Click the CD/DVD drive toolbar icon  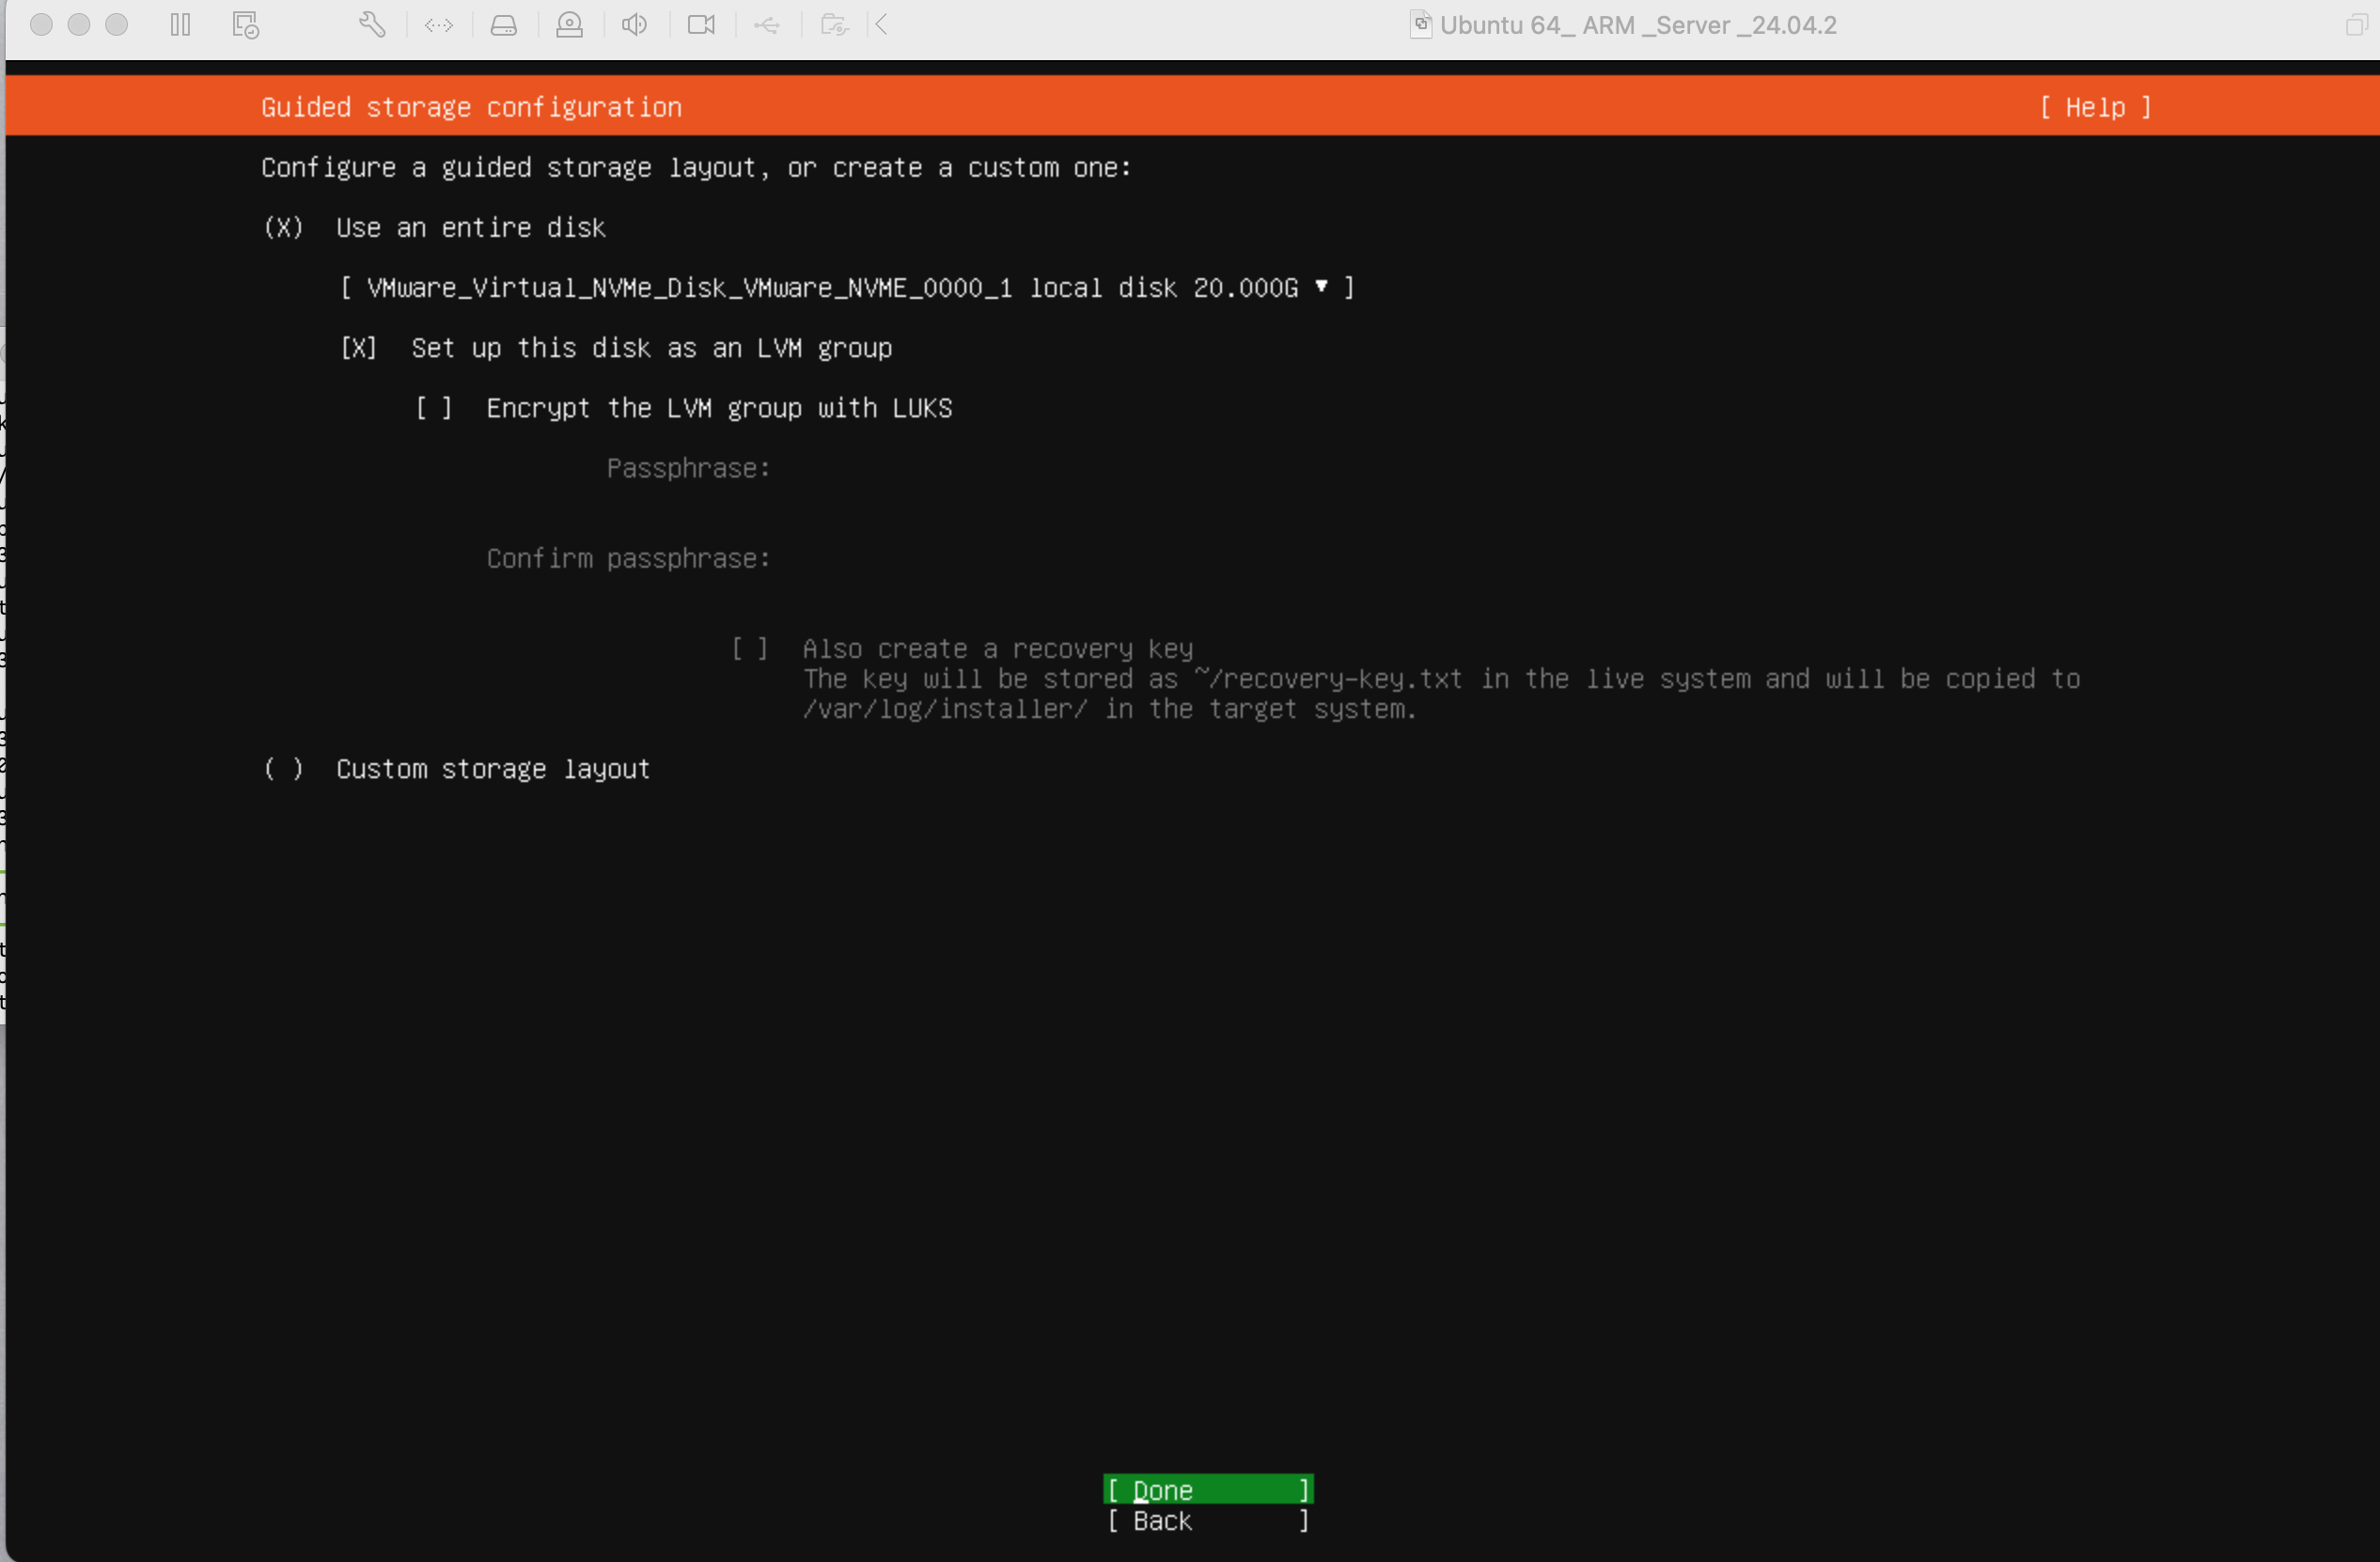click(570, 25)
